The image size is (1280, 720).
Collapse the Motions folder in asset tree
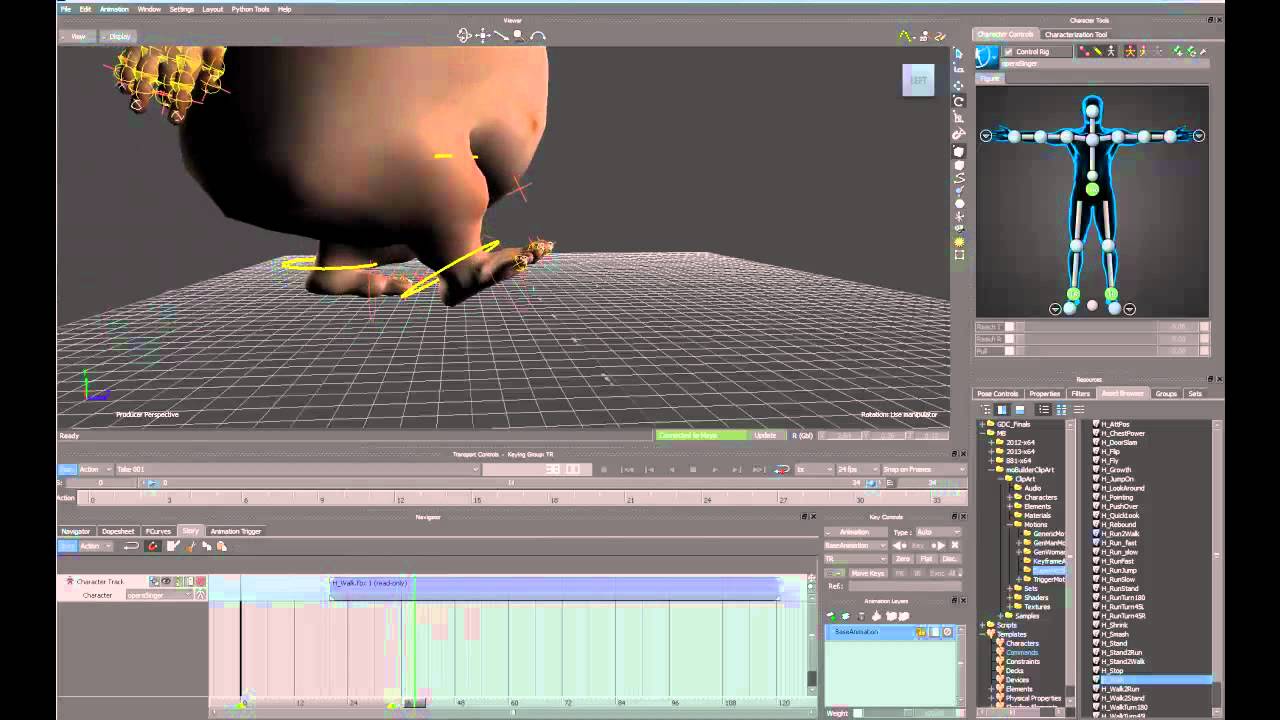pos(1009,524)
